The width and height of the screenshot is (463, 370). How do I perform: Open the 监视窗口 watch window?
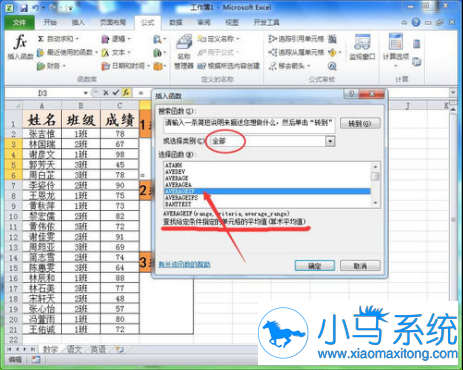(362, 47)
